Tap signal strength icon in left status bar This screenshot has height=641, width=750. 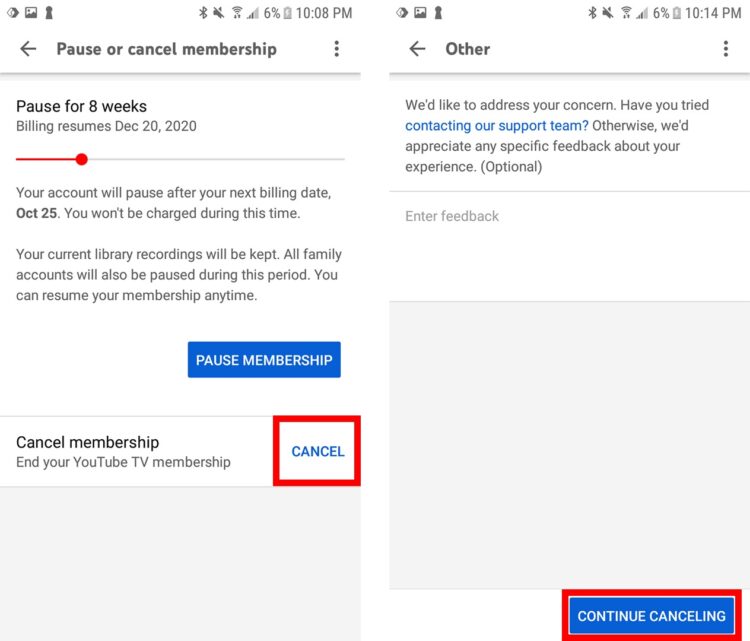point(253,14)
